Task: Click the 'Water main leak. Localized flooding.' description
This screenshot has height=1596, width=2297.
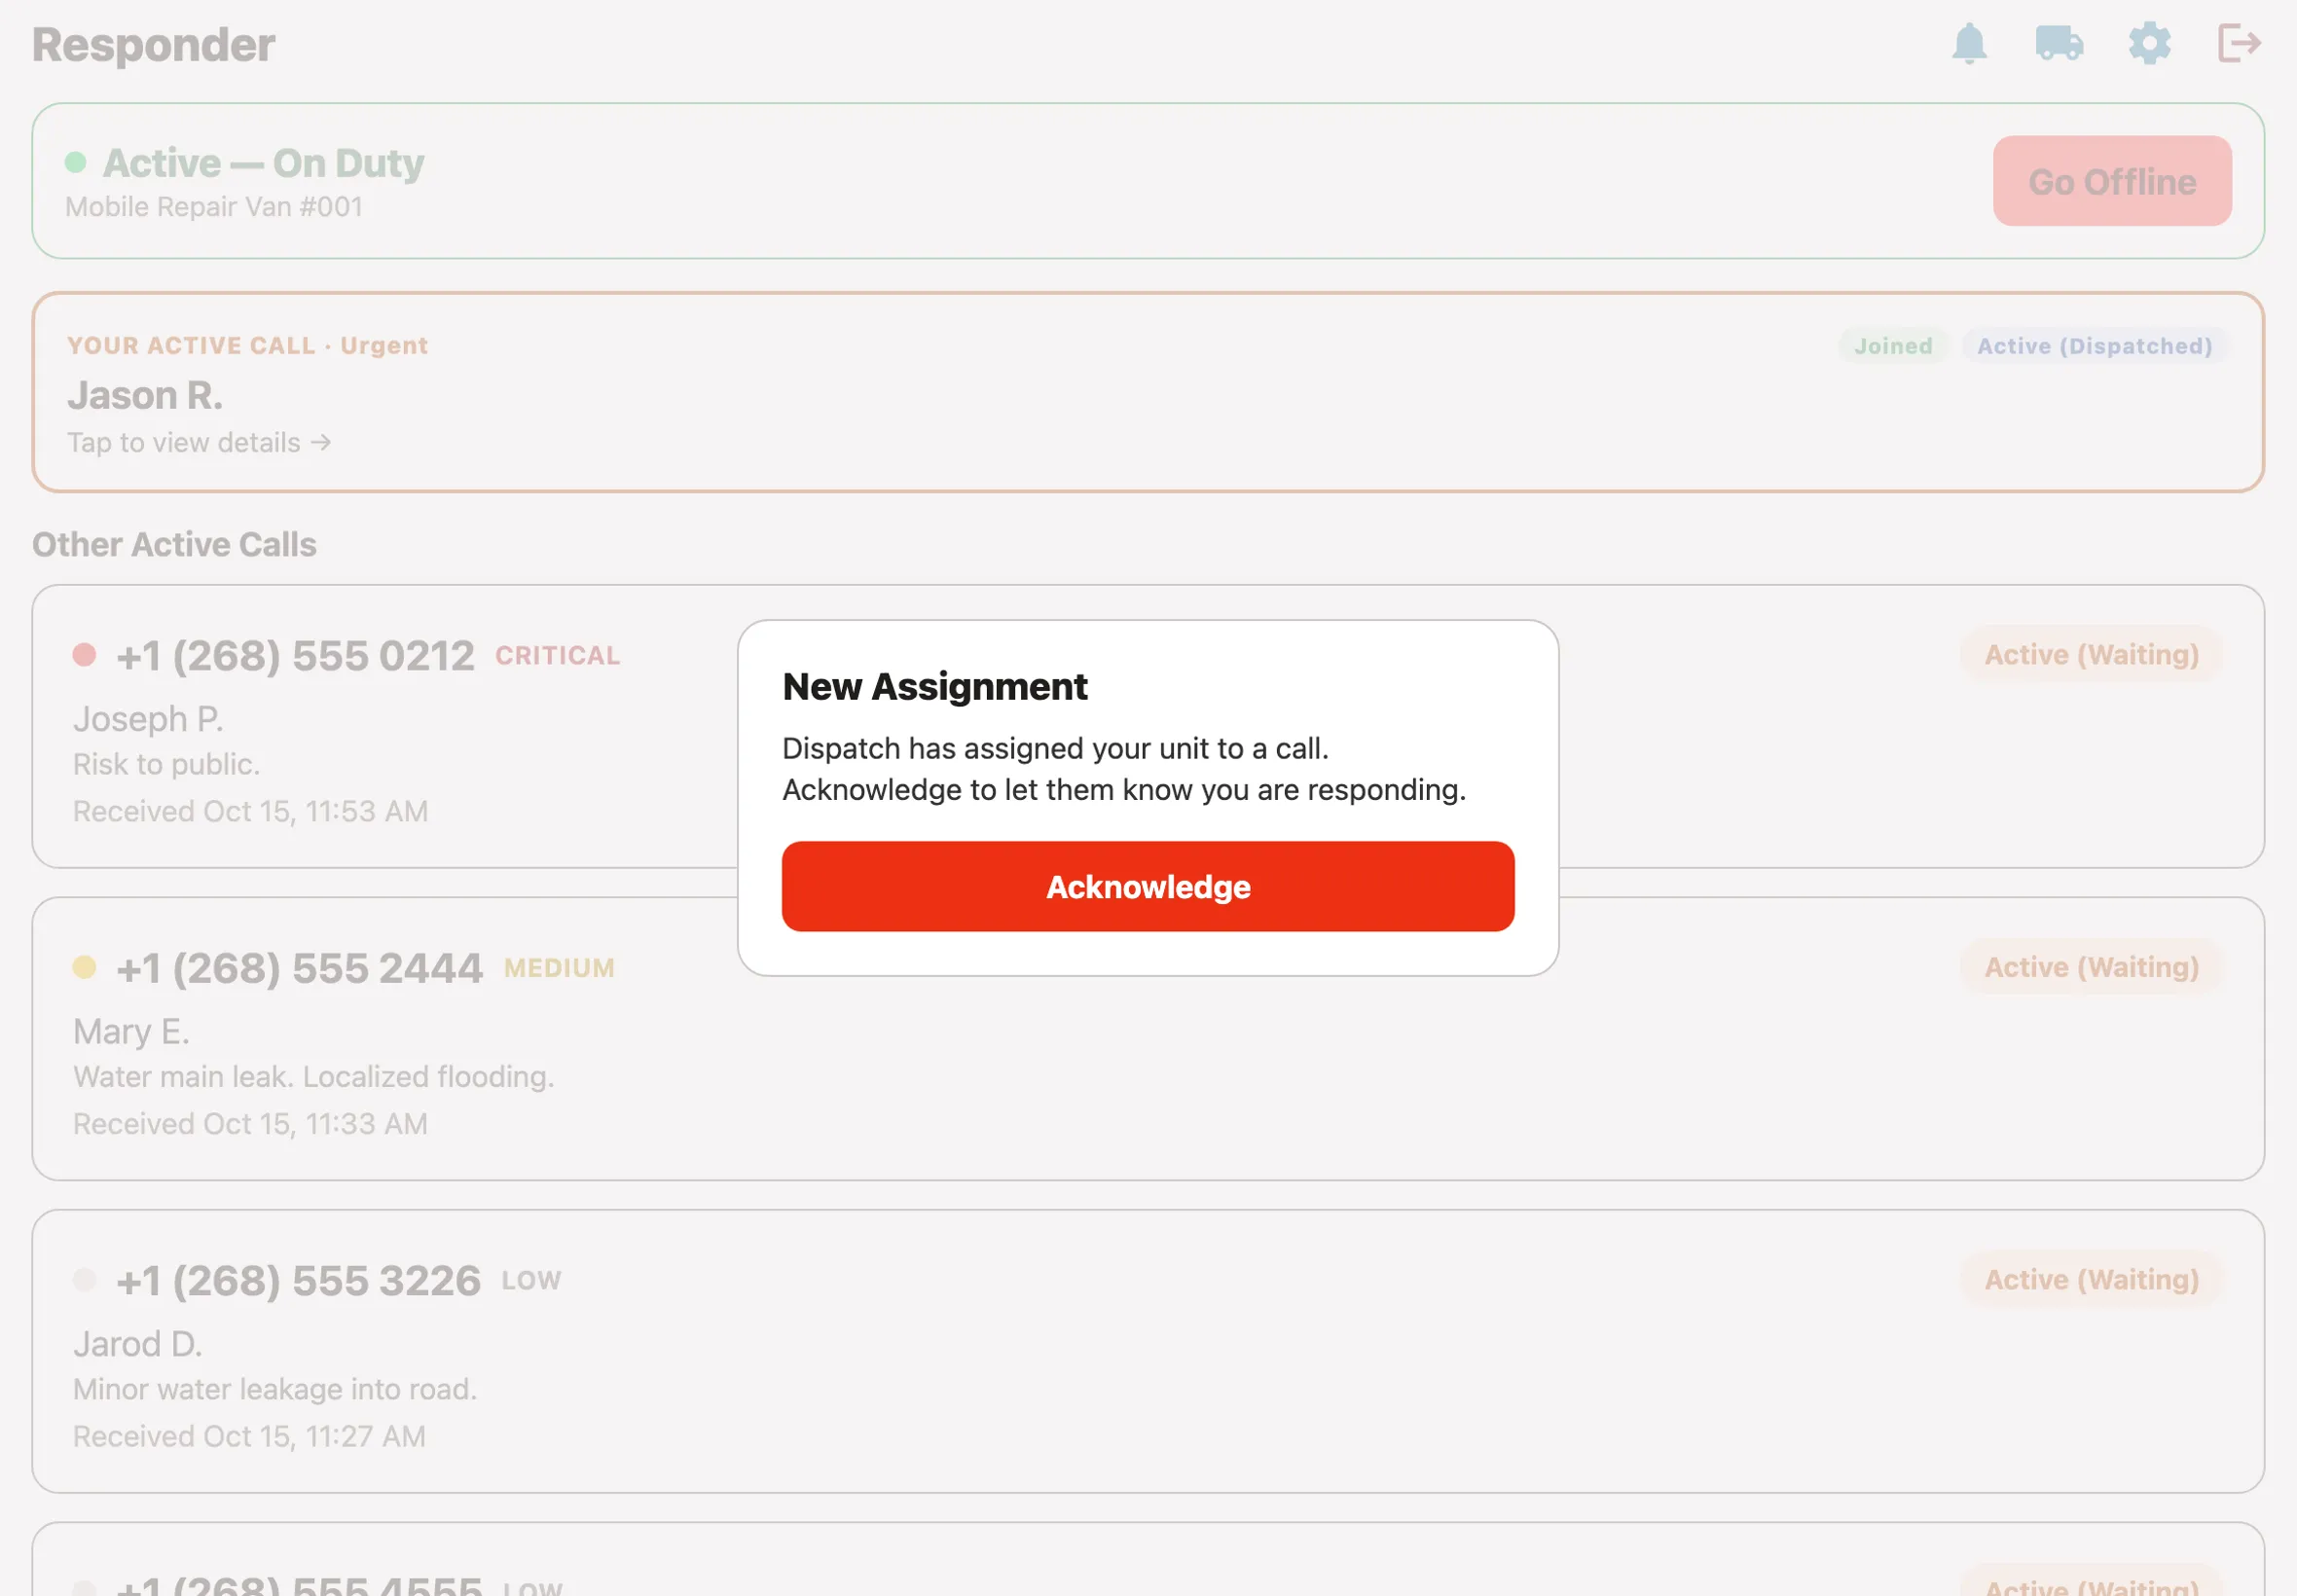Action: (313, 1077)
